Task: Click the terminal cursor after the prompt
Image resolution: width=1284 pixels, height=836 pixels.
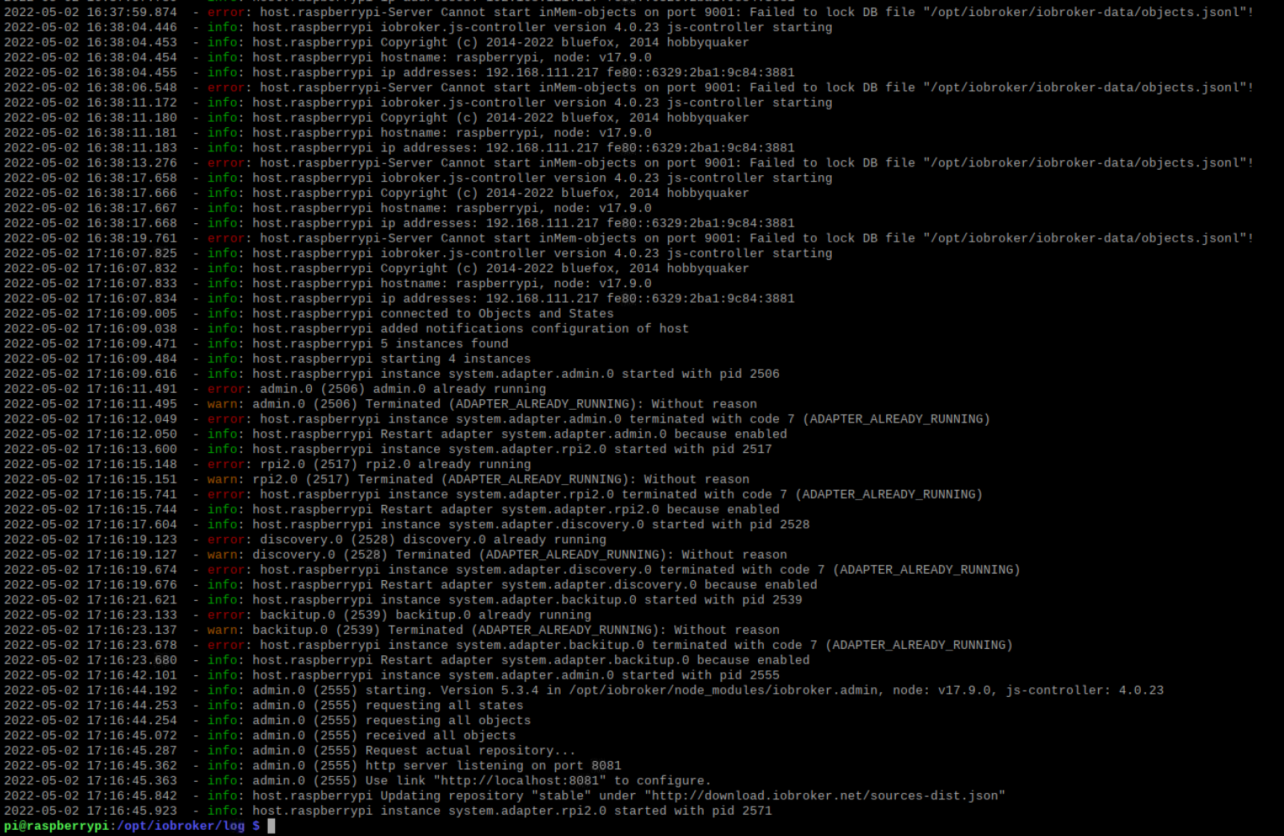Action: tap(271, 826)
